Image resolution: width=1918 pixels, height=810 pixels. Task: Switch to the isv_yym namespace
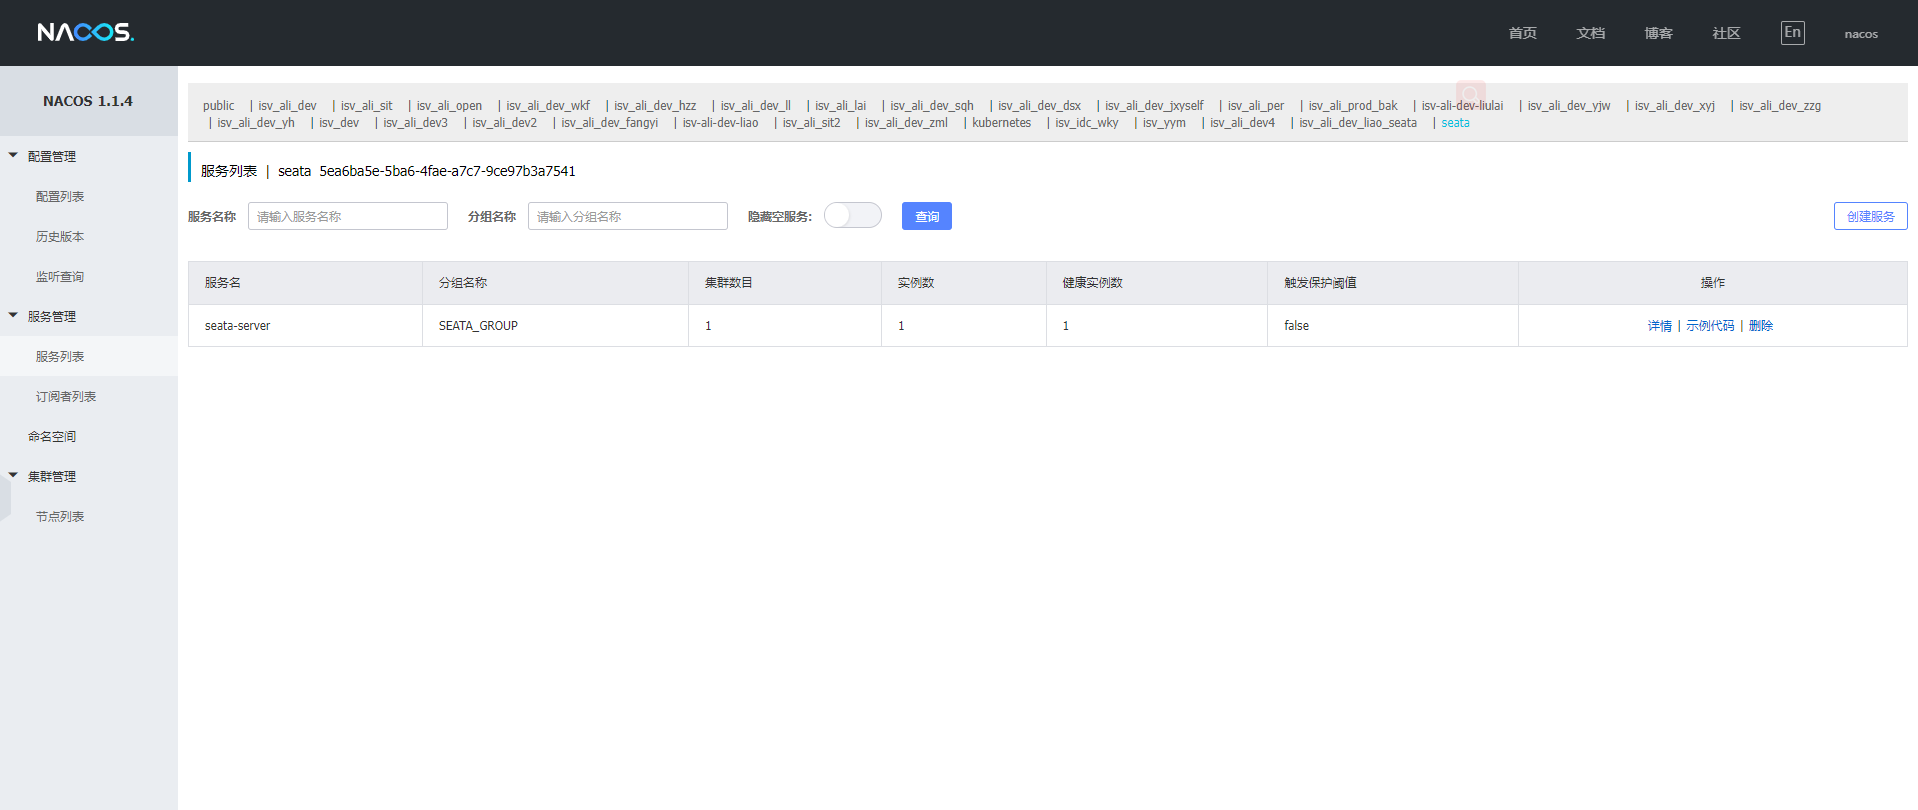click(1165, 123)
